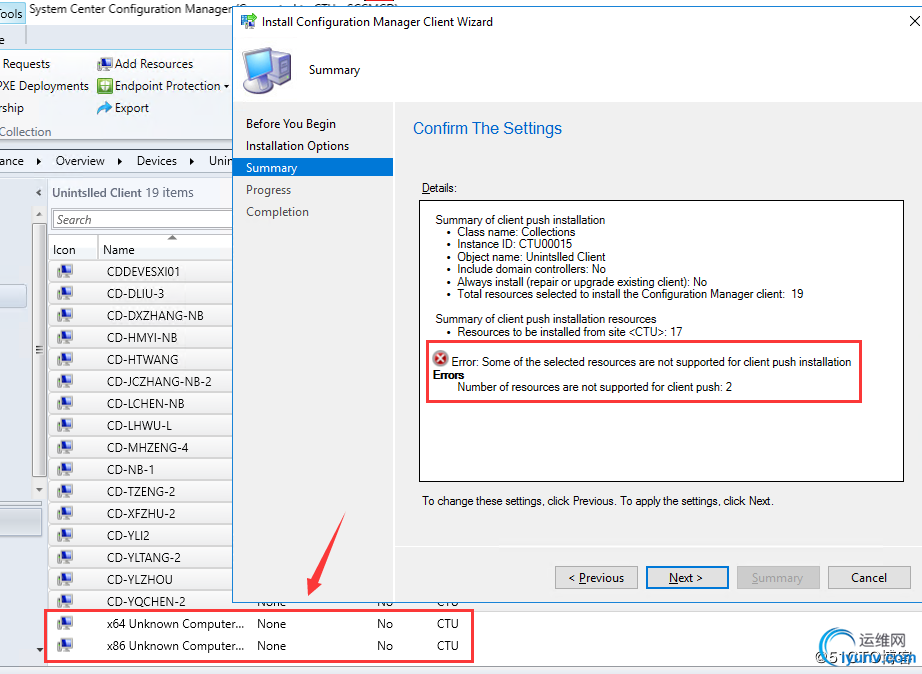Viewport: 922px width, 674px height.
Task: Select icon for x64 Unknown Computer
Action: point(65,623)
